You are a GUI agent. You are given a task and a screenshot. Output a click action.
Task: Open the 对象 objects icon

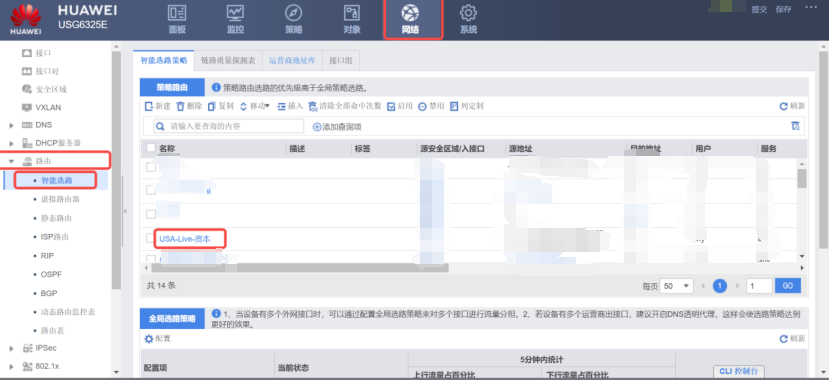[x=352, y=13]
